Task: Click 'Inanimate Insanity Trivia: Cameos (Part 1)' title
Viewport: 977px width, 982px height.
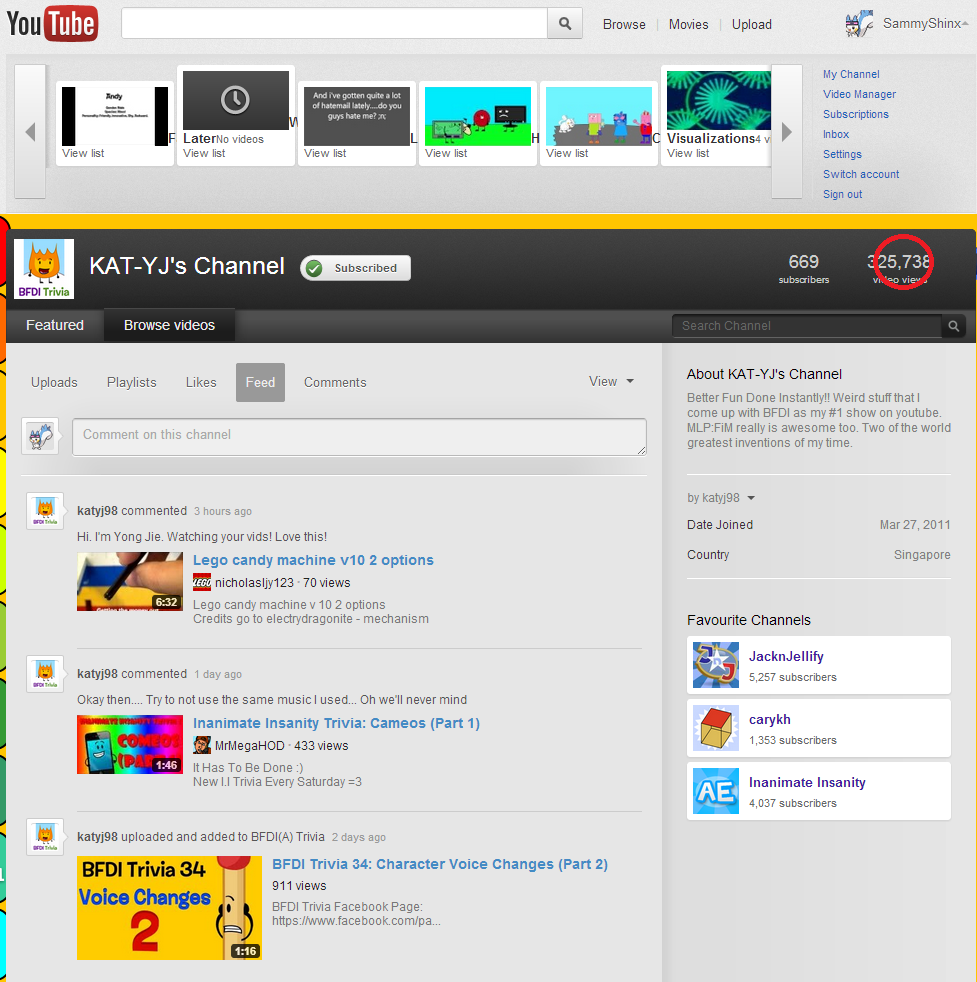Action: pyautogui.click(x=336, y=723)
